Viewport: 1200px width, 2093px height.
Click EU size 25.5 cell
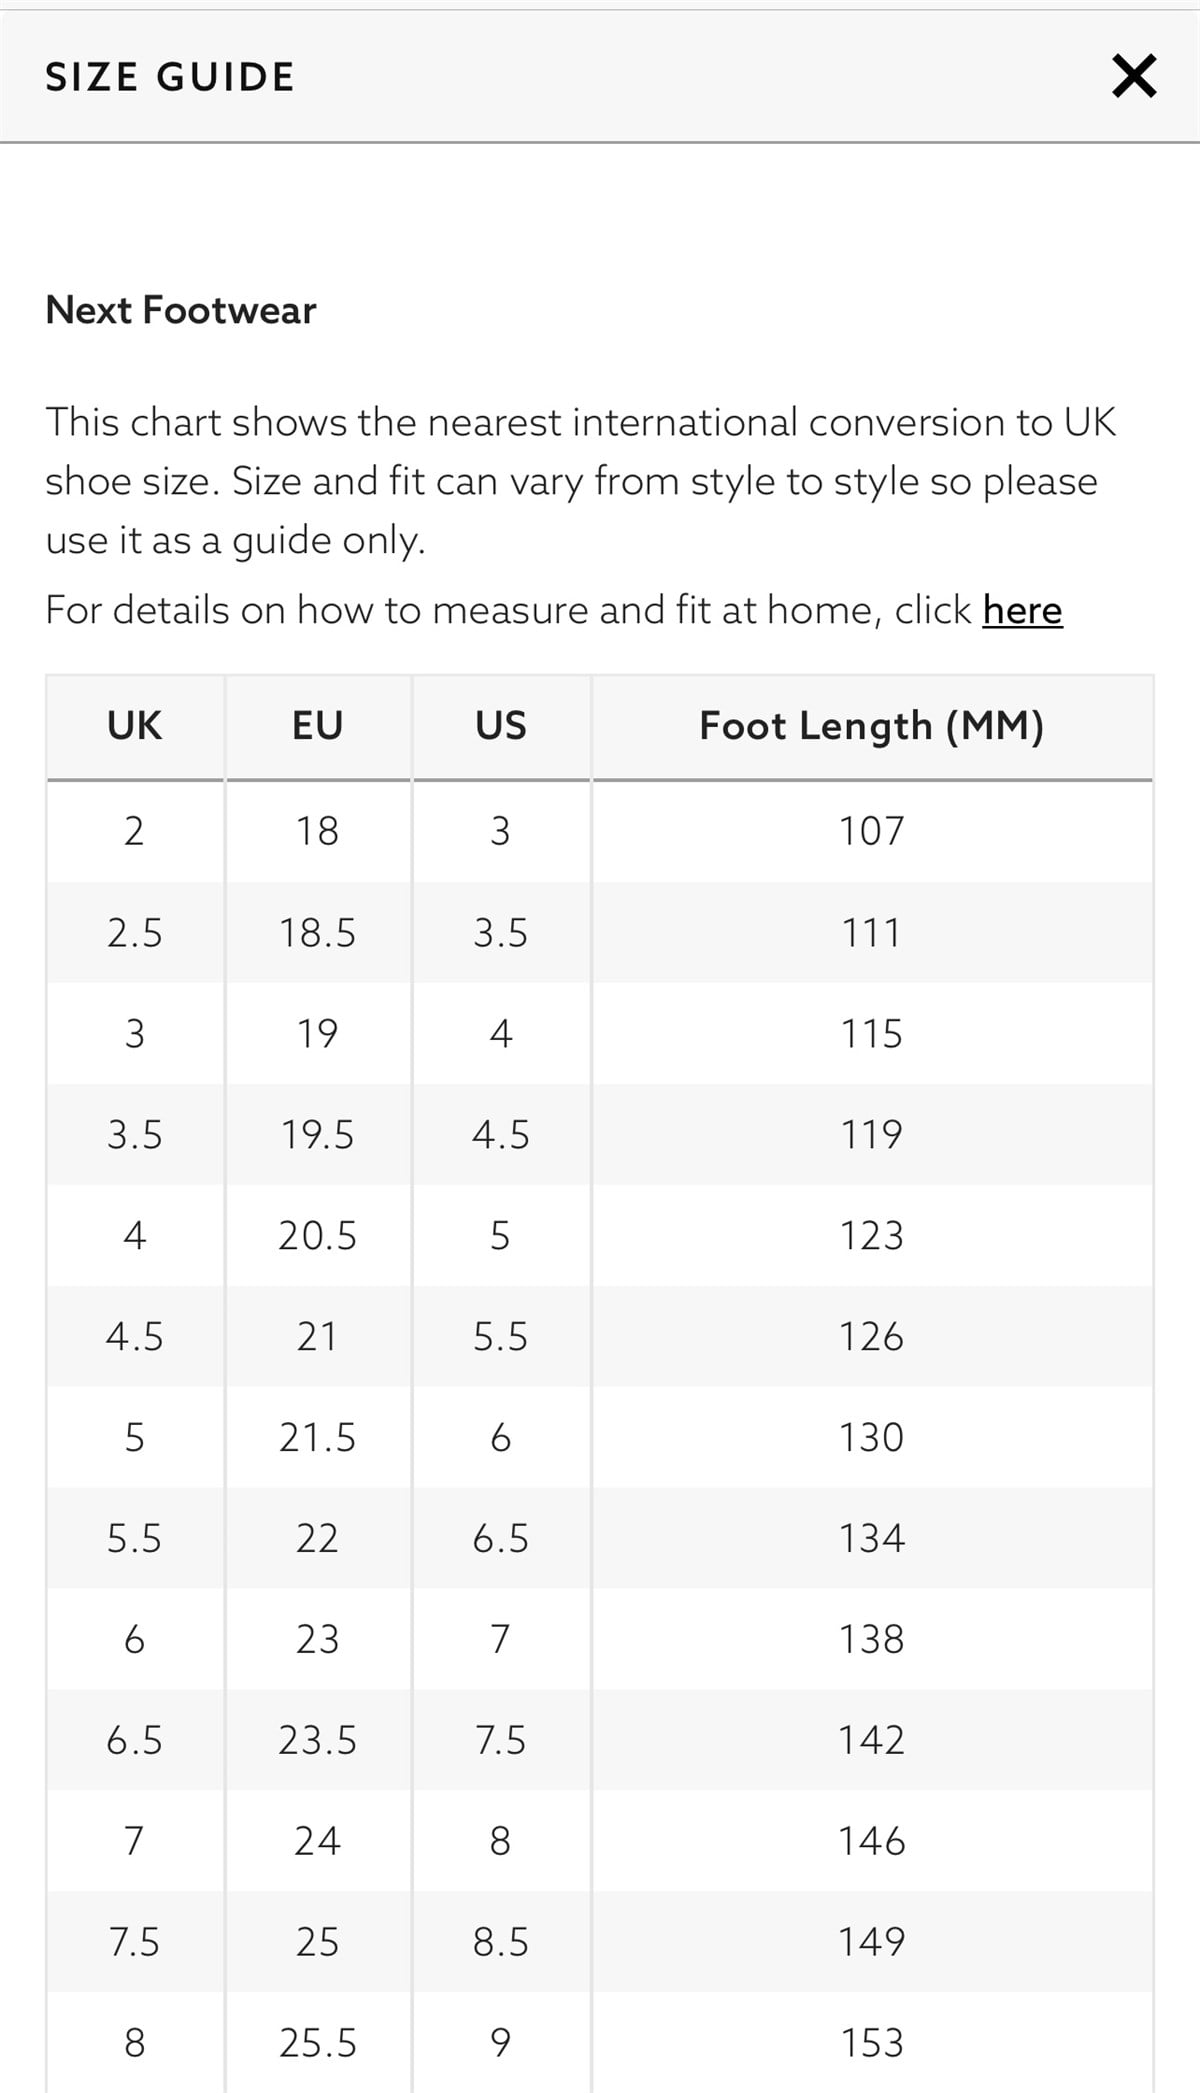click(317, 2043)
